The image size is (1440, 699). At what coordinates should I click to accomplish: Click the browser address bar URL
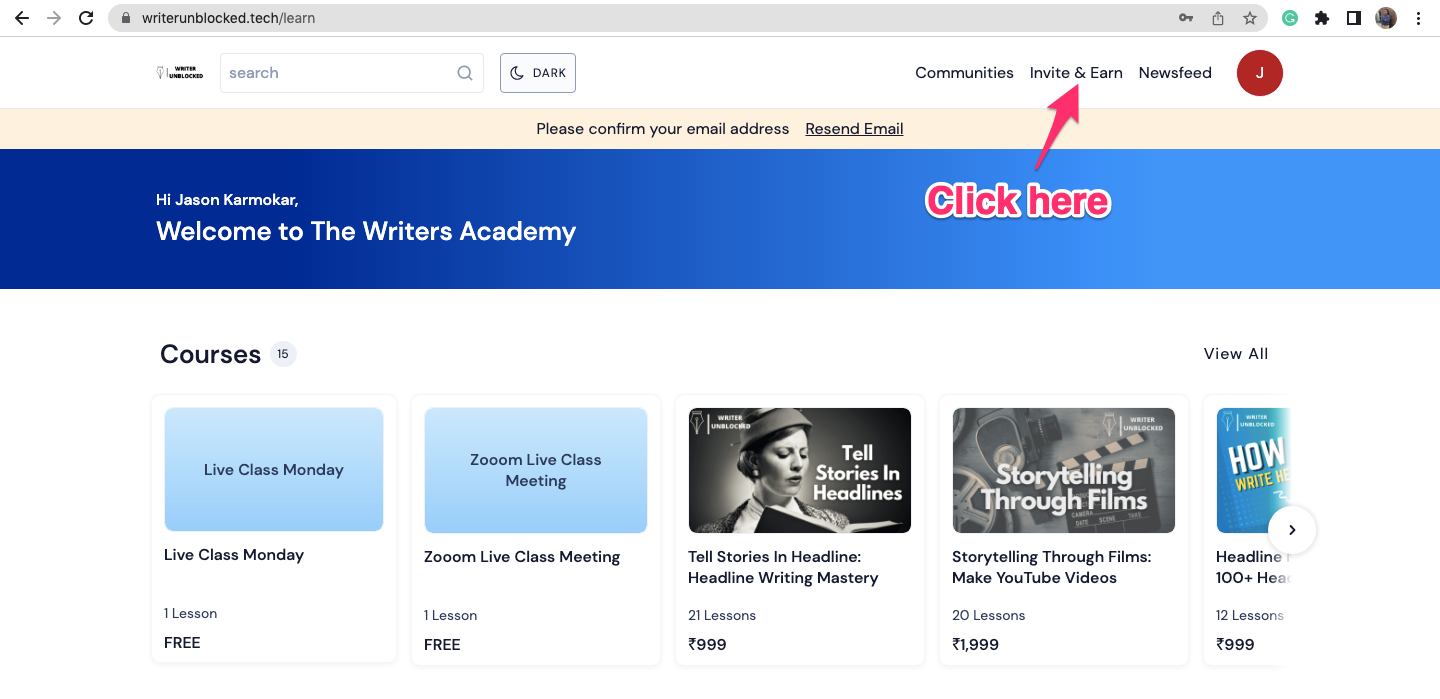pos(229,18)
